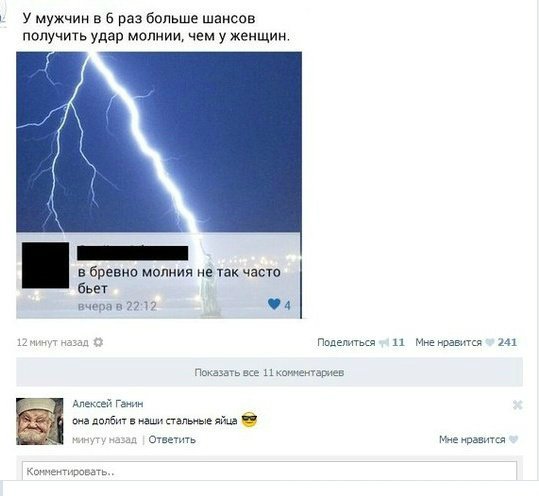Focus the Комментировать input field
The height and width of the screenshot is (496, 539).
tap(270, 471)
